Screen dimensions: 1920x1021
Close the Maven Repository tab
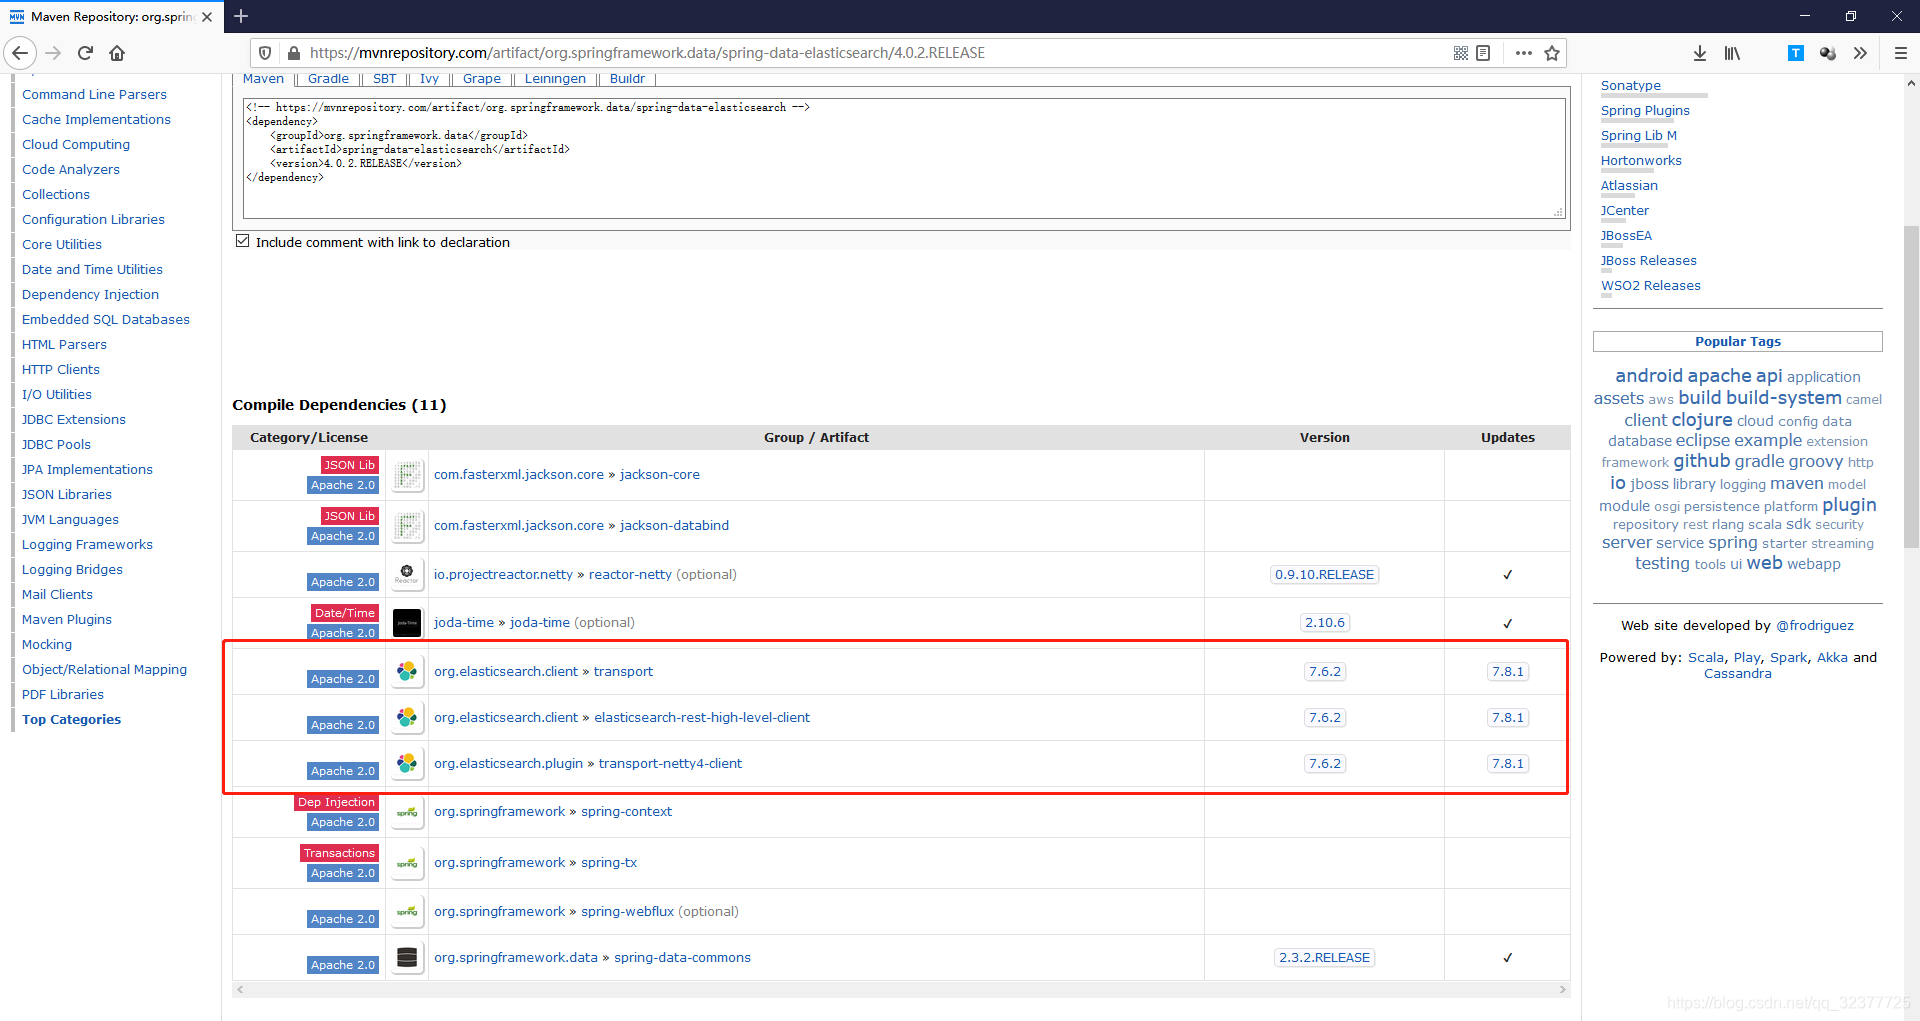click(207, 17)
